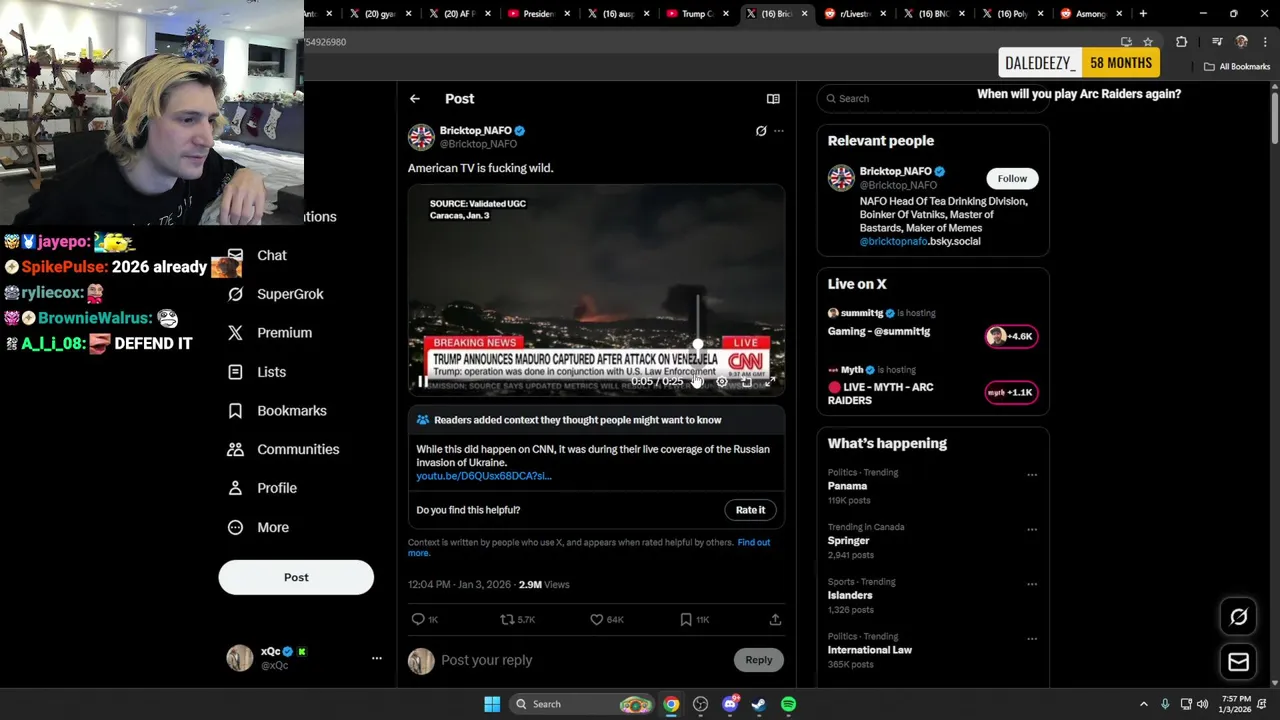Screen dimensions: 1280x720
Task: Switch to the Asmongold Reddit tab
Action: (1092, 14)
